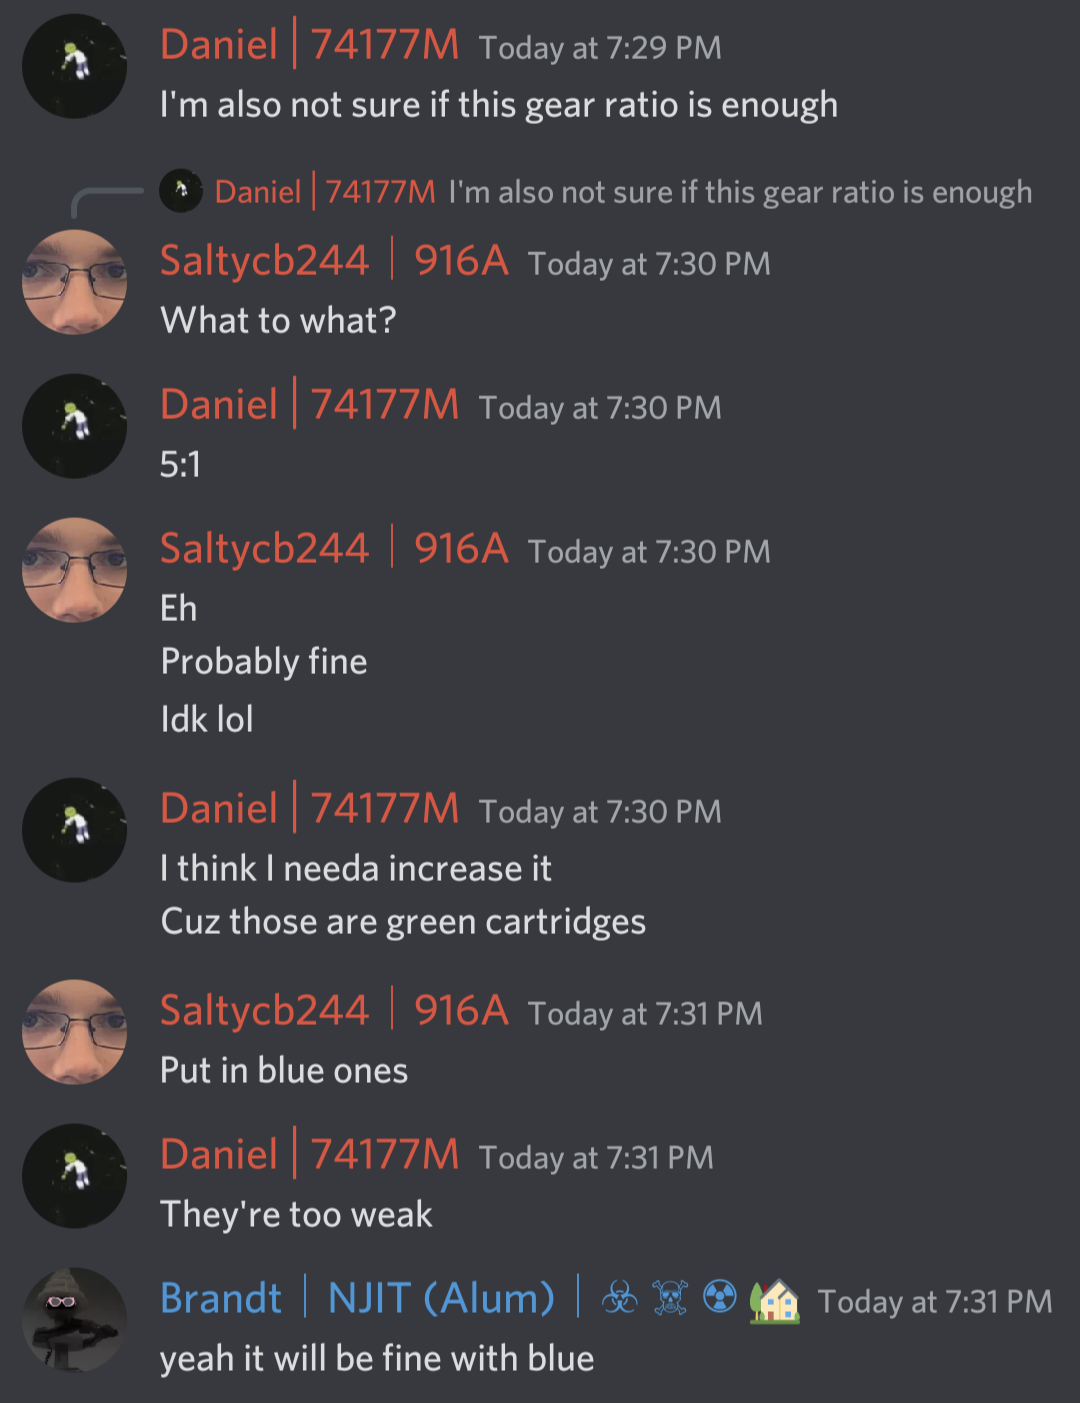Click Saltycb244's avatar next to 'Eh' message

click(75, 570)
